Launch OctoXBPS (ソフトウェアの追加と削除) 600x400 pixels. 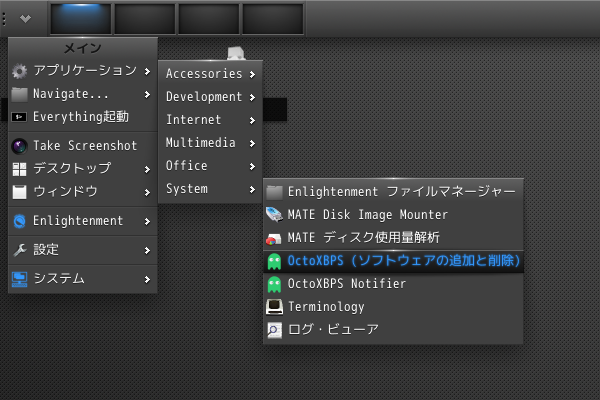click(393, 261)
